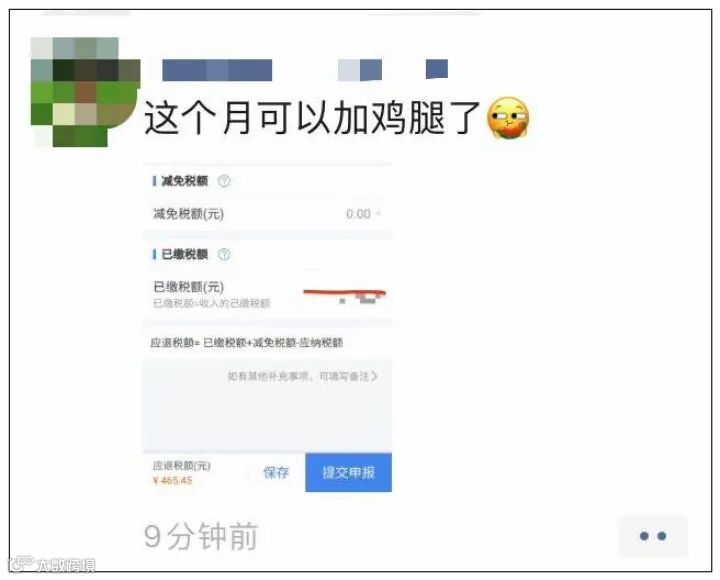720x580 pixels.
Task: Tap the pixelated user avatar
Action: tap(85, 92)
